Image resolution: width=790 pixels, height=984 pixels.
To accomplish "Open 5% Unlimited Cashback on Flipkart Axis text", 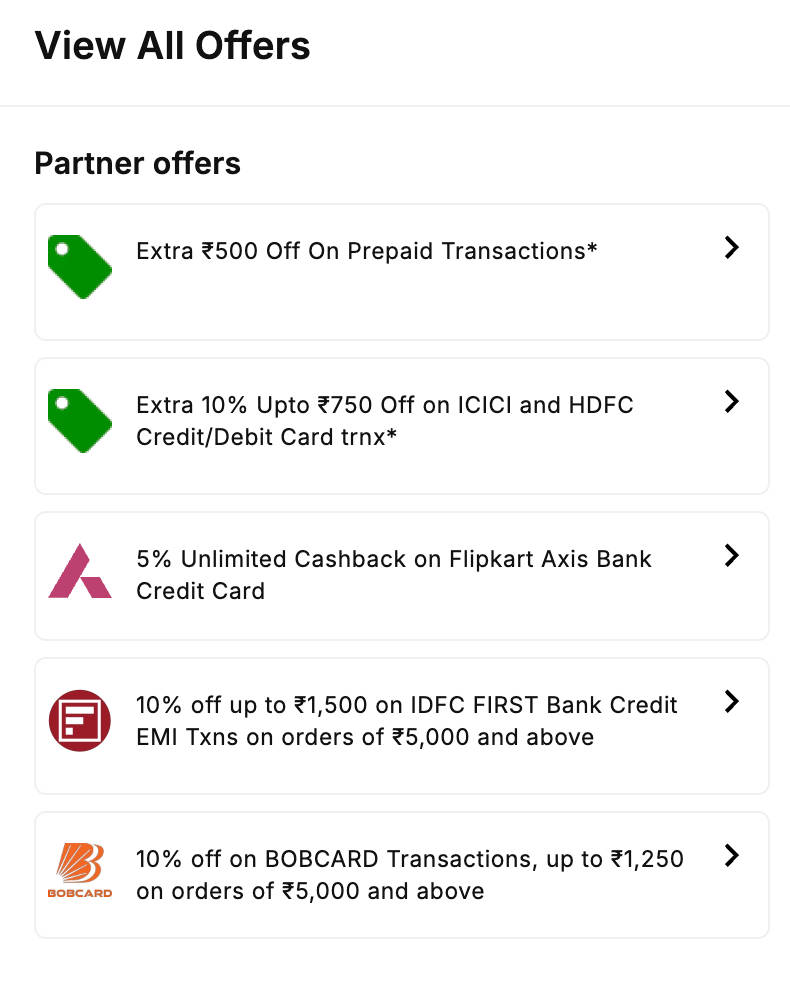I will pos(394,575).
